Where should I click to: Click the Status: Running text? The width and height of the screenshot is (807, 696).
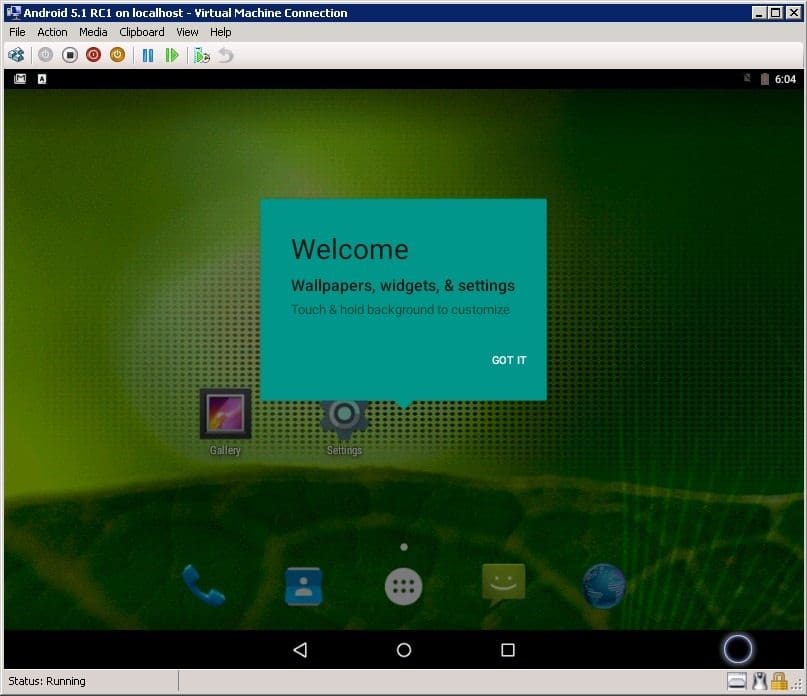47,681
